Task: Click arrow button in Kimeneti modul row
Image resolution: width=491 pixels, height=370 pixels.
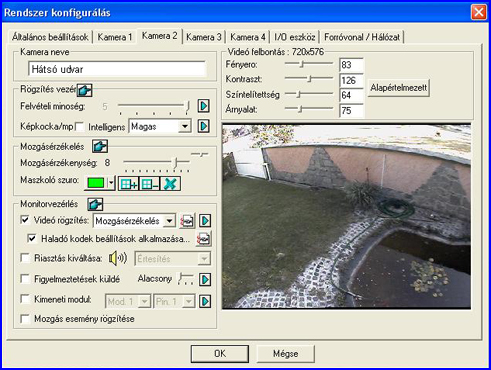Action: point(205,301)
